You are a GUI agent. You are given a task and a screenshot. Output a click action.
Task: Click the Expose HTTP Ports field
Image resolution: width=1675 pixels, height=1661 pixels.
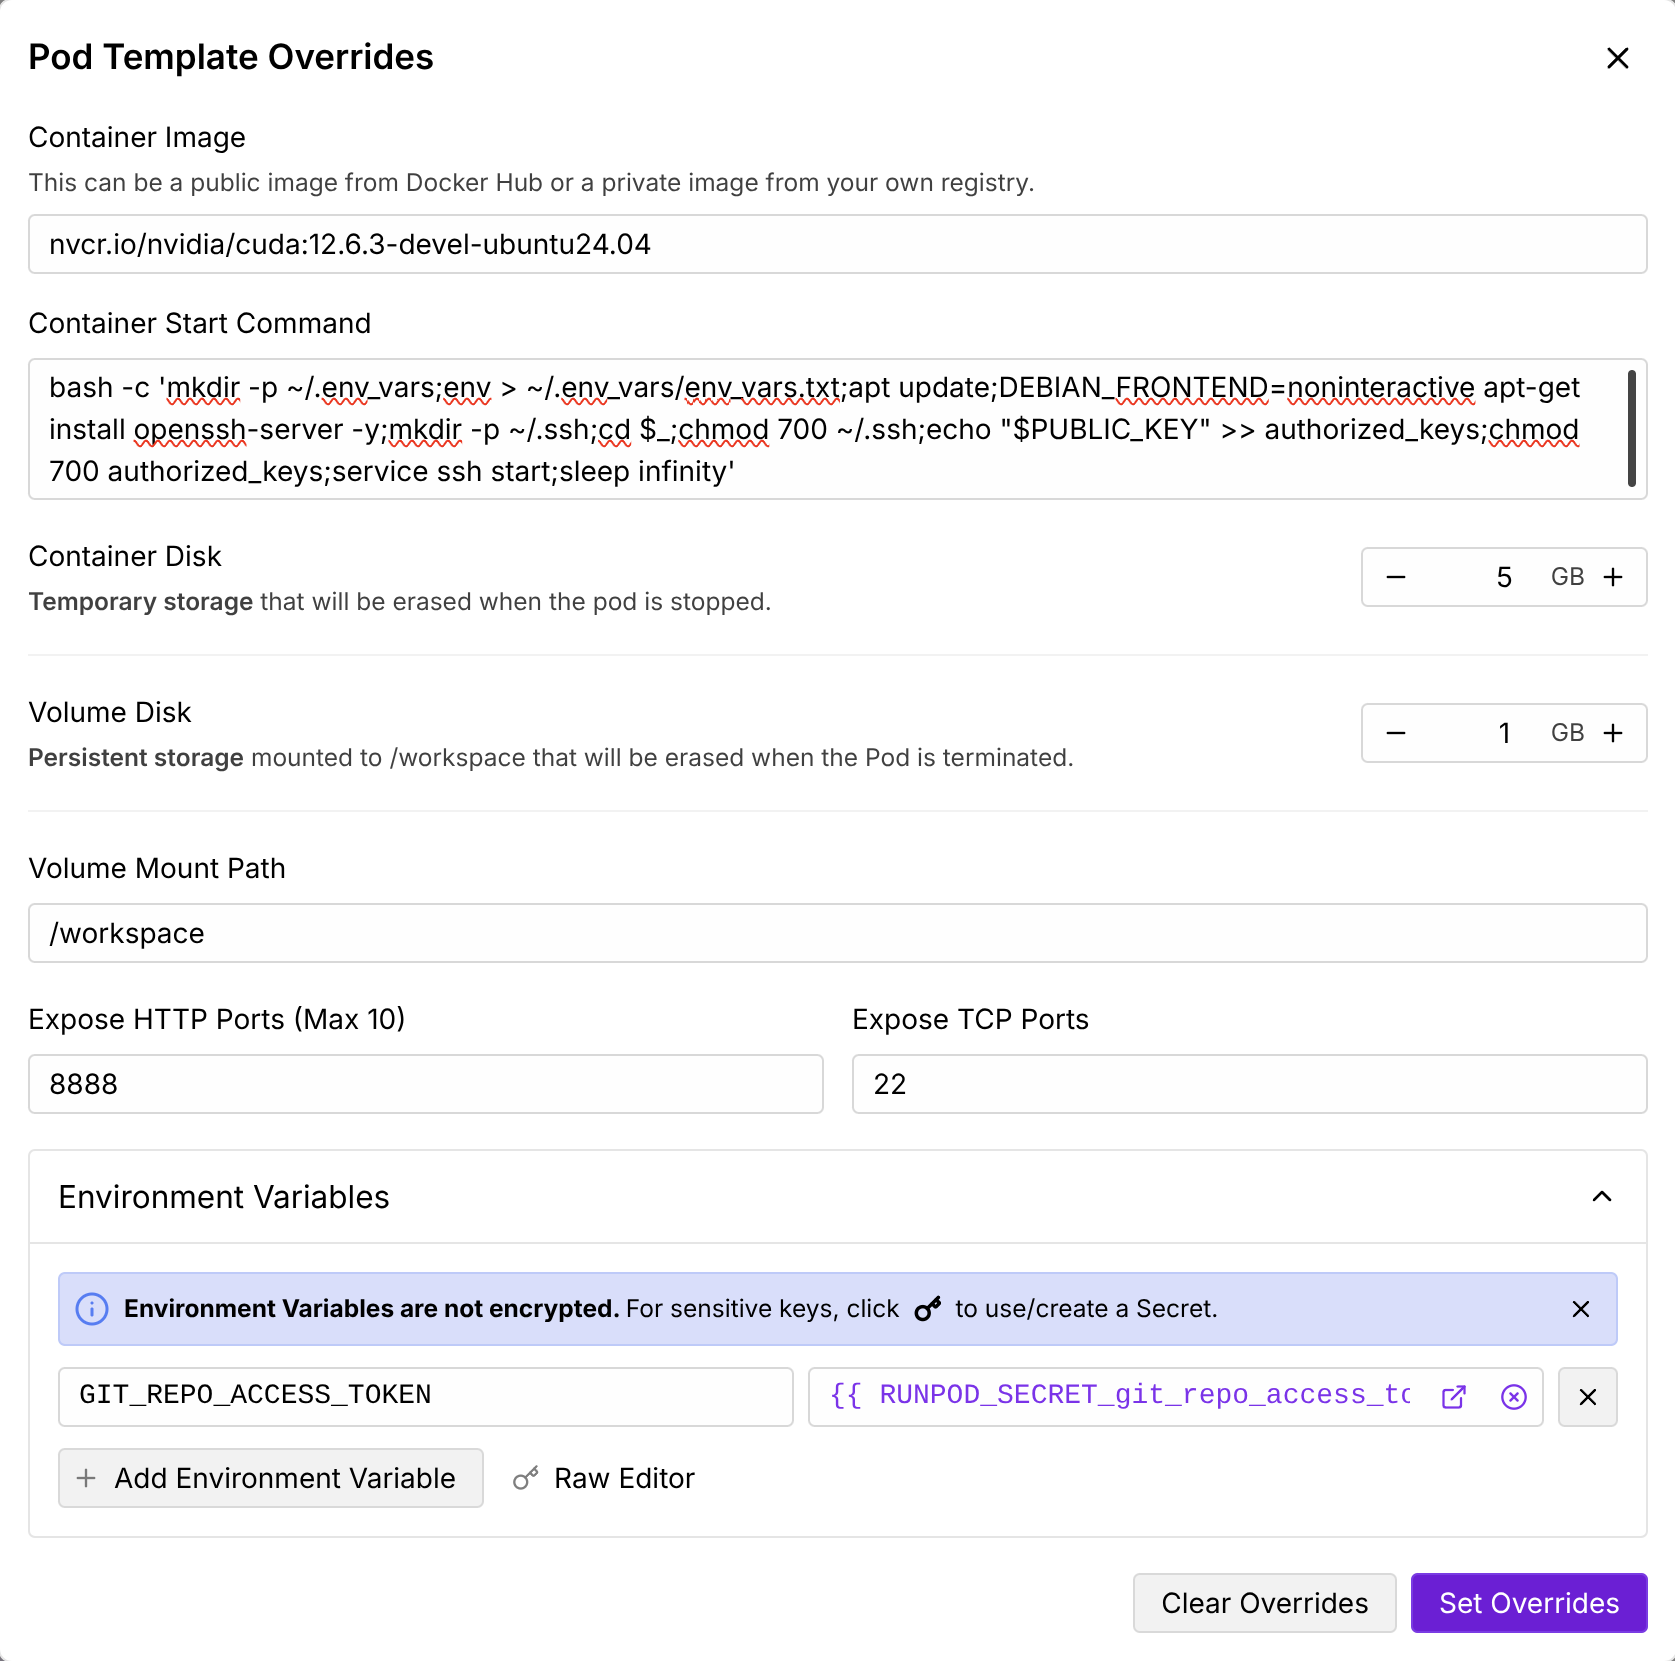(x=425, y=1084)
